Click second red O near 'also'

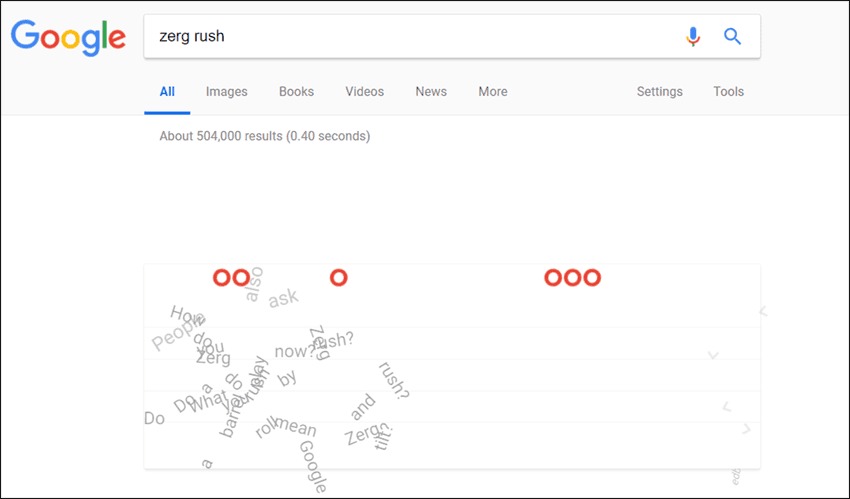pyautogui.click(x=241, y=277)
